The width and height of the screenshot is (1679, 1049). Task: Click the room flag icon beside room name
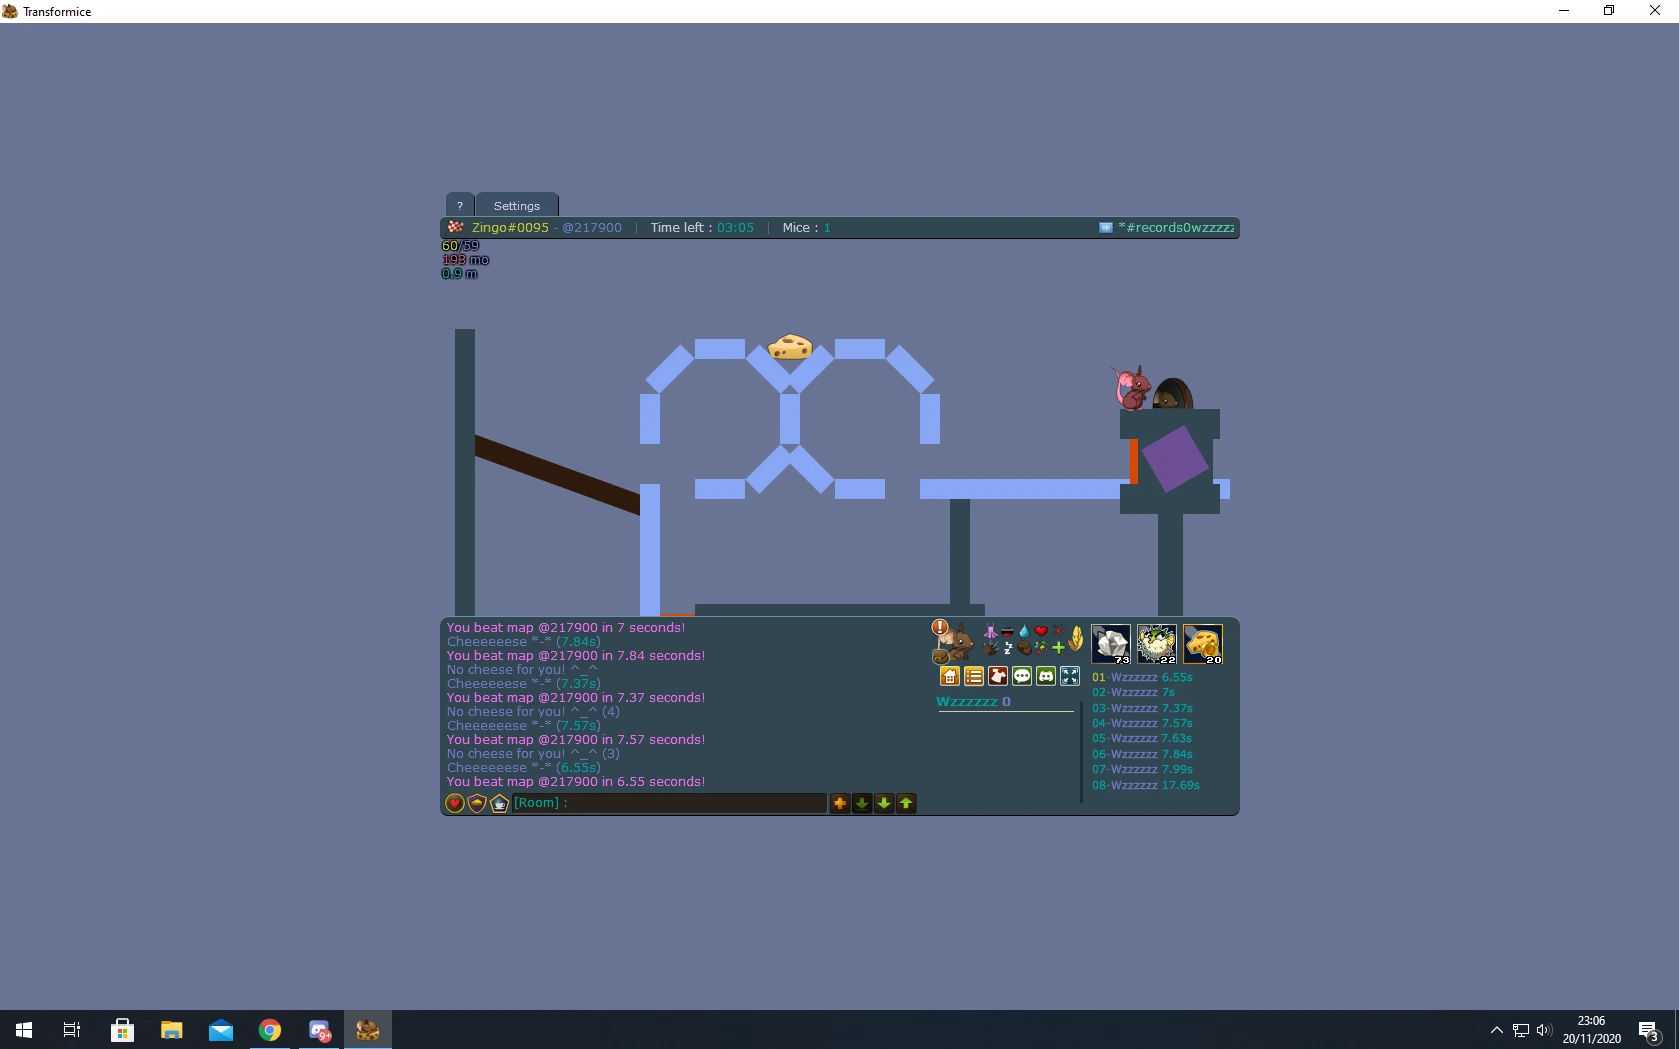pos(1106,228)
